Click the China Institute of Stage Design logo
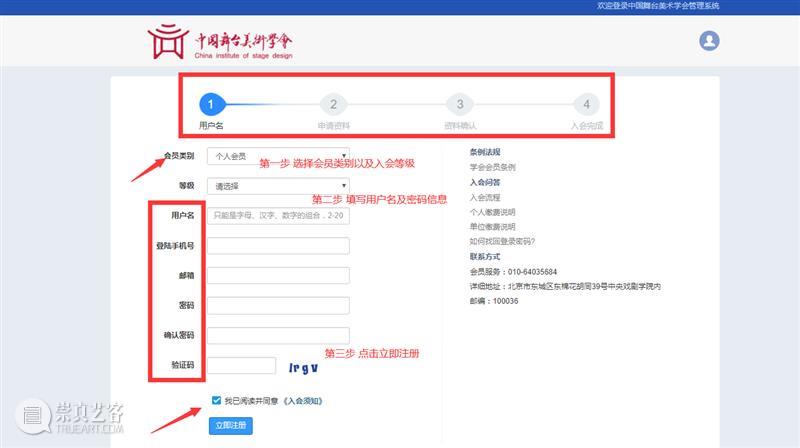800x448 pixels. (220, 41)
